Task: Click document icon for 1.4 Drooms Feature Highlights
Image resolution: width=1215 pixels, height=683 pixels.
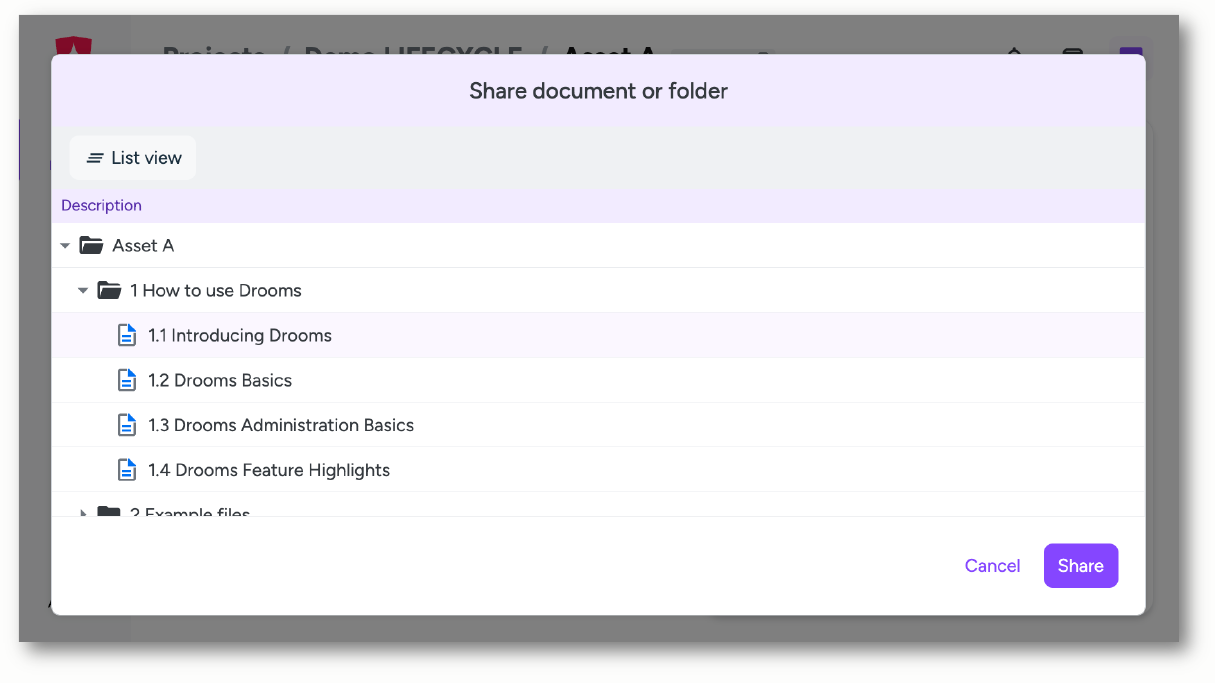Action: (x=127, y=470)
